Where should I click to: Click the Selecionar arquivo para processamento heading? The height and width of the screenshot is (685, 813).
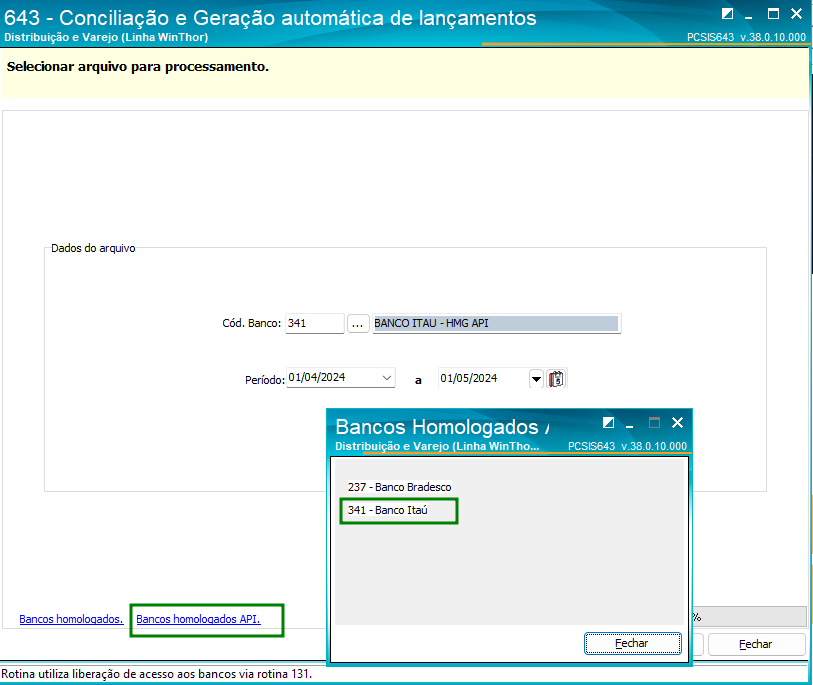138,67
